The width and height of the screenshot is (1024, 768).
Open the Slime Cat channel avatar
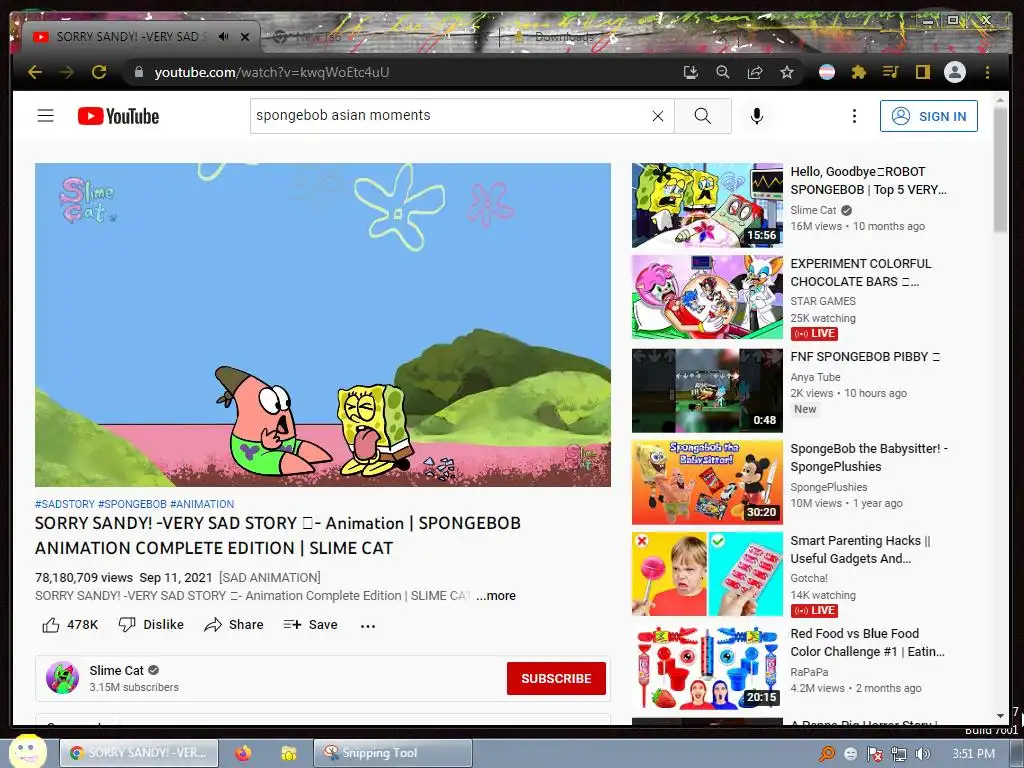pyautogui.click(x=63, y=678)
